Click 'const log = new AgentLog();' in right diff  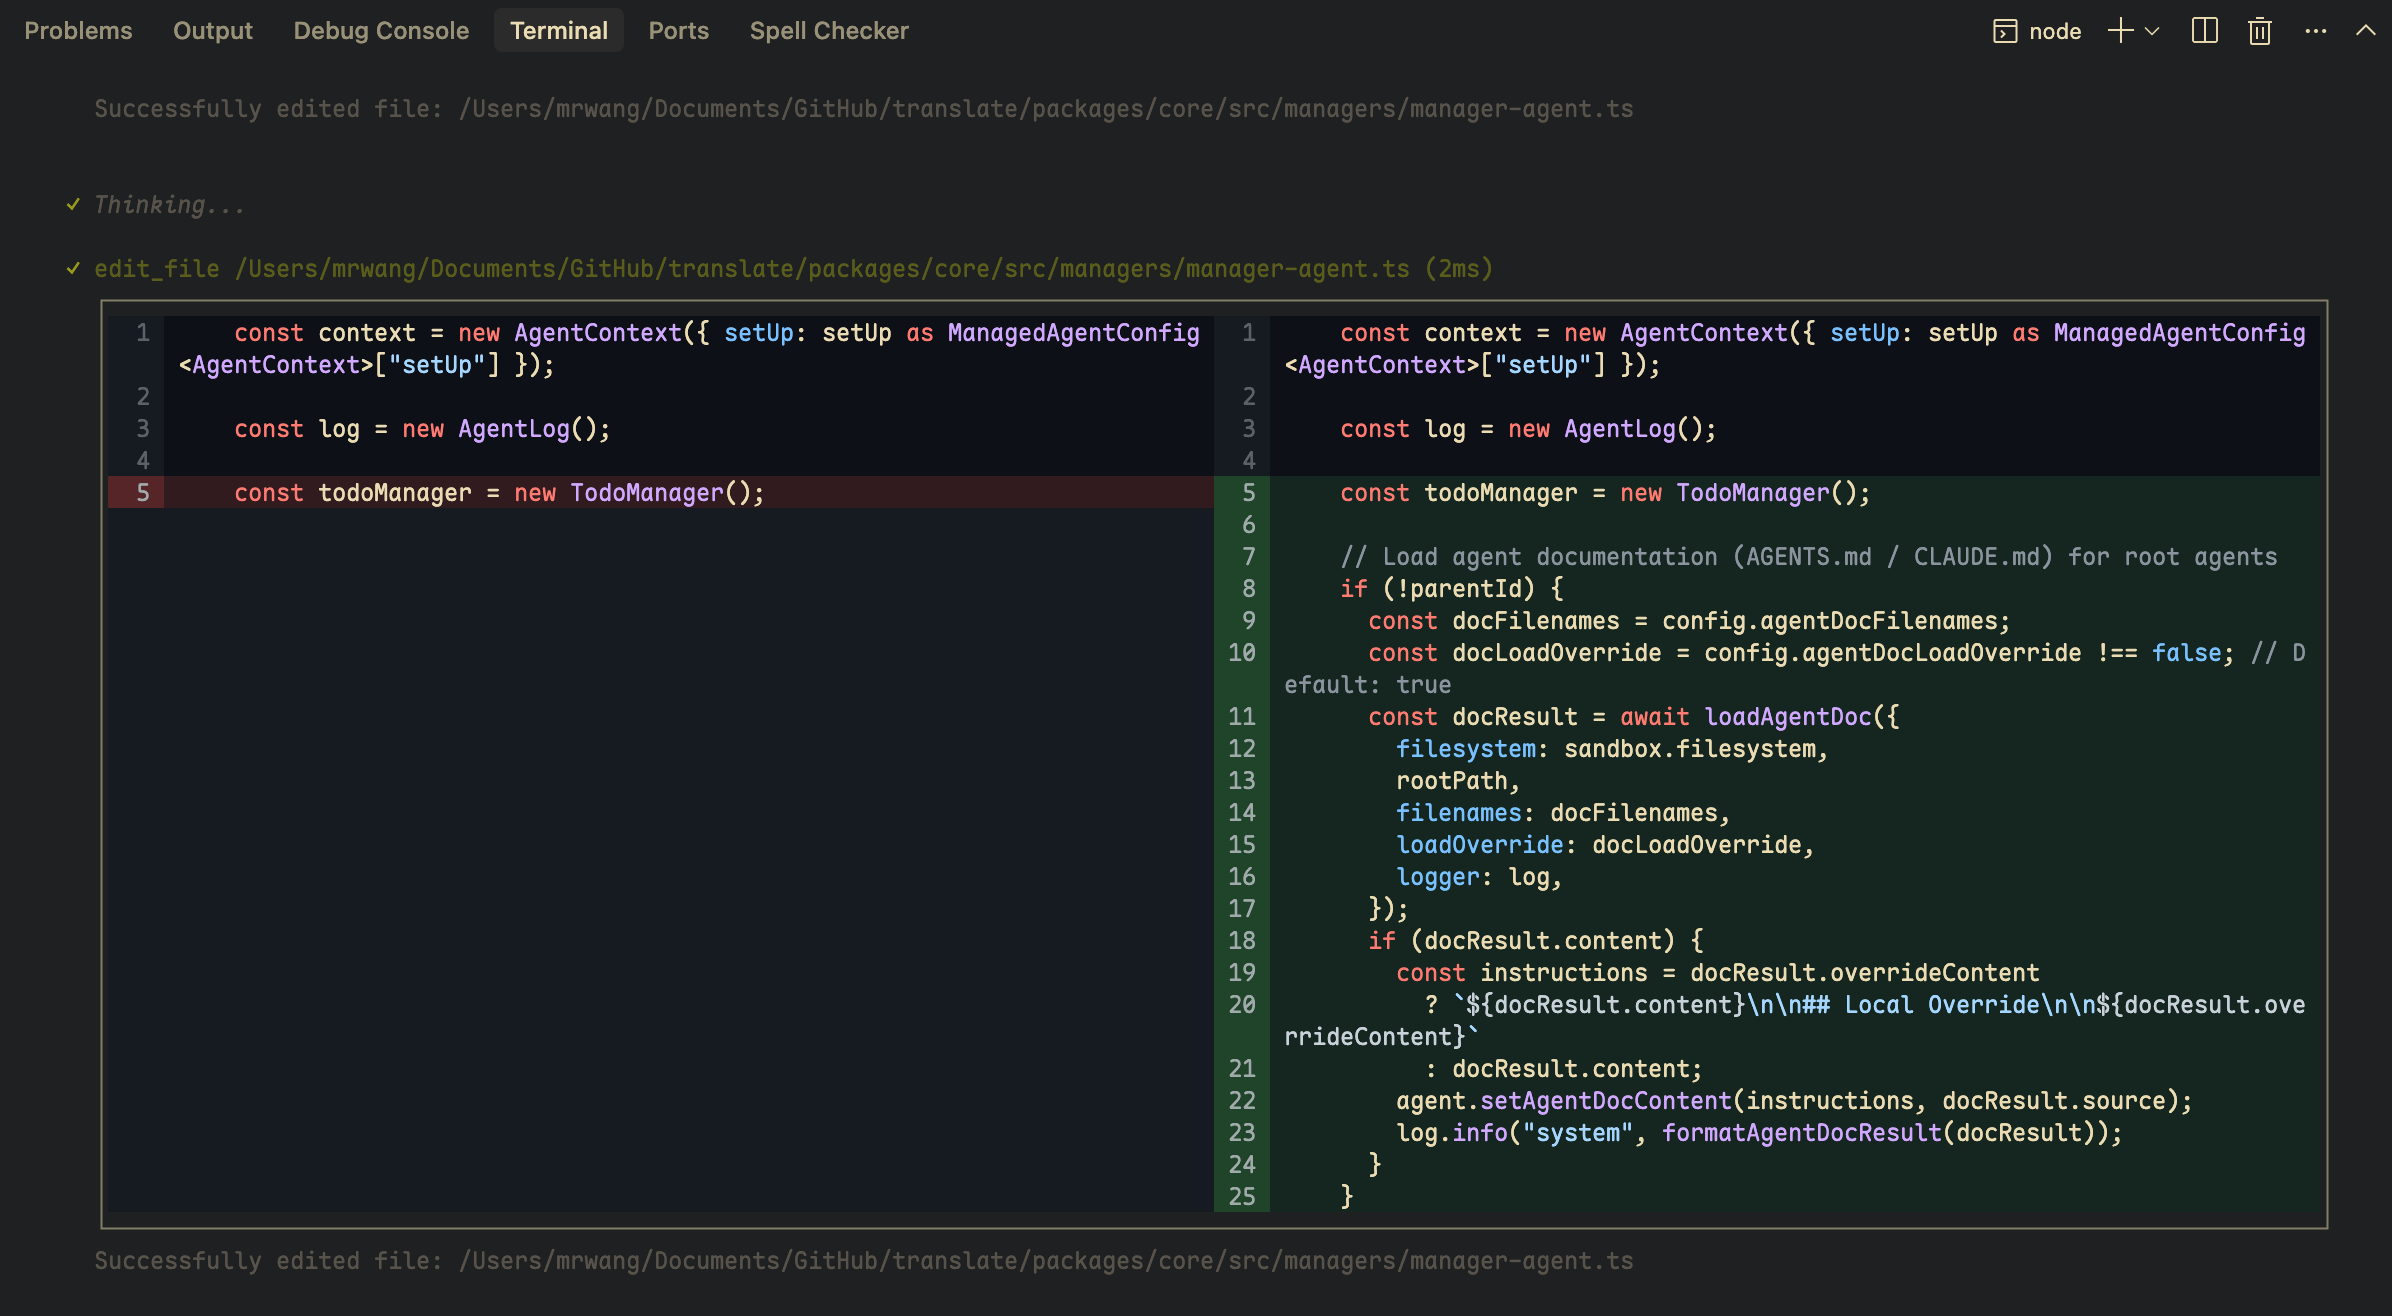pos(1528,429)
